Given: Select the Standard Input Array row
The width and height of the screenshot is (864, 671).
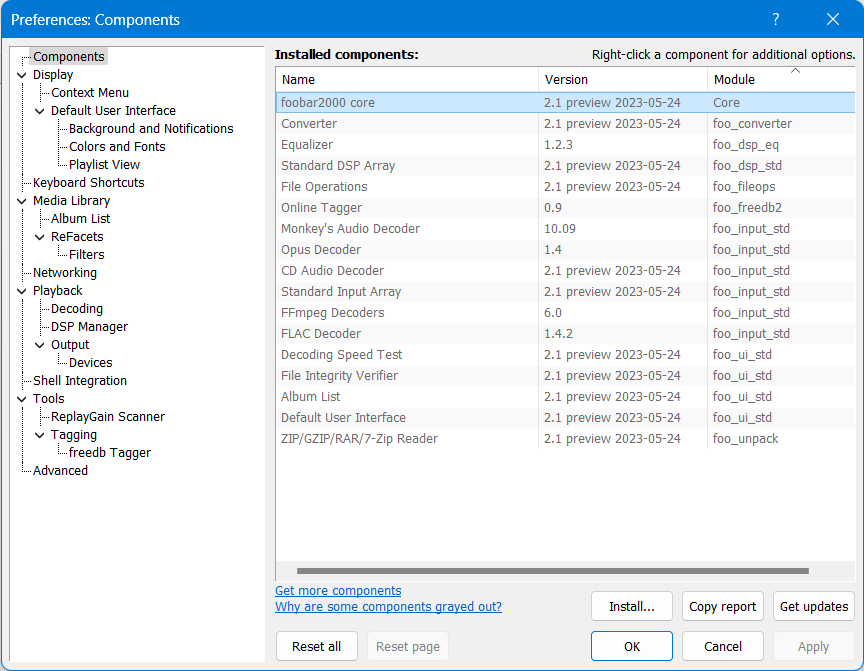Looking at the screenshot, I should (x=565, y=291).
